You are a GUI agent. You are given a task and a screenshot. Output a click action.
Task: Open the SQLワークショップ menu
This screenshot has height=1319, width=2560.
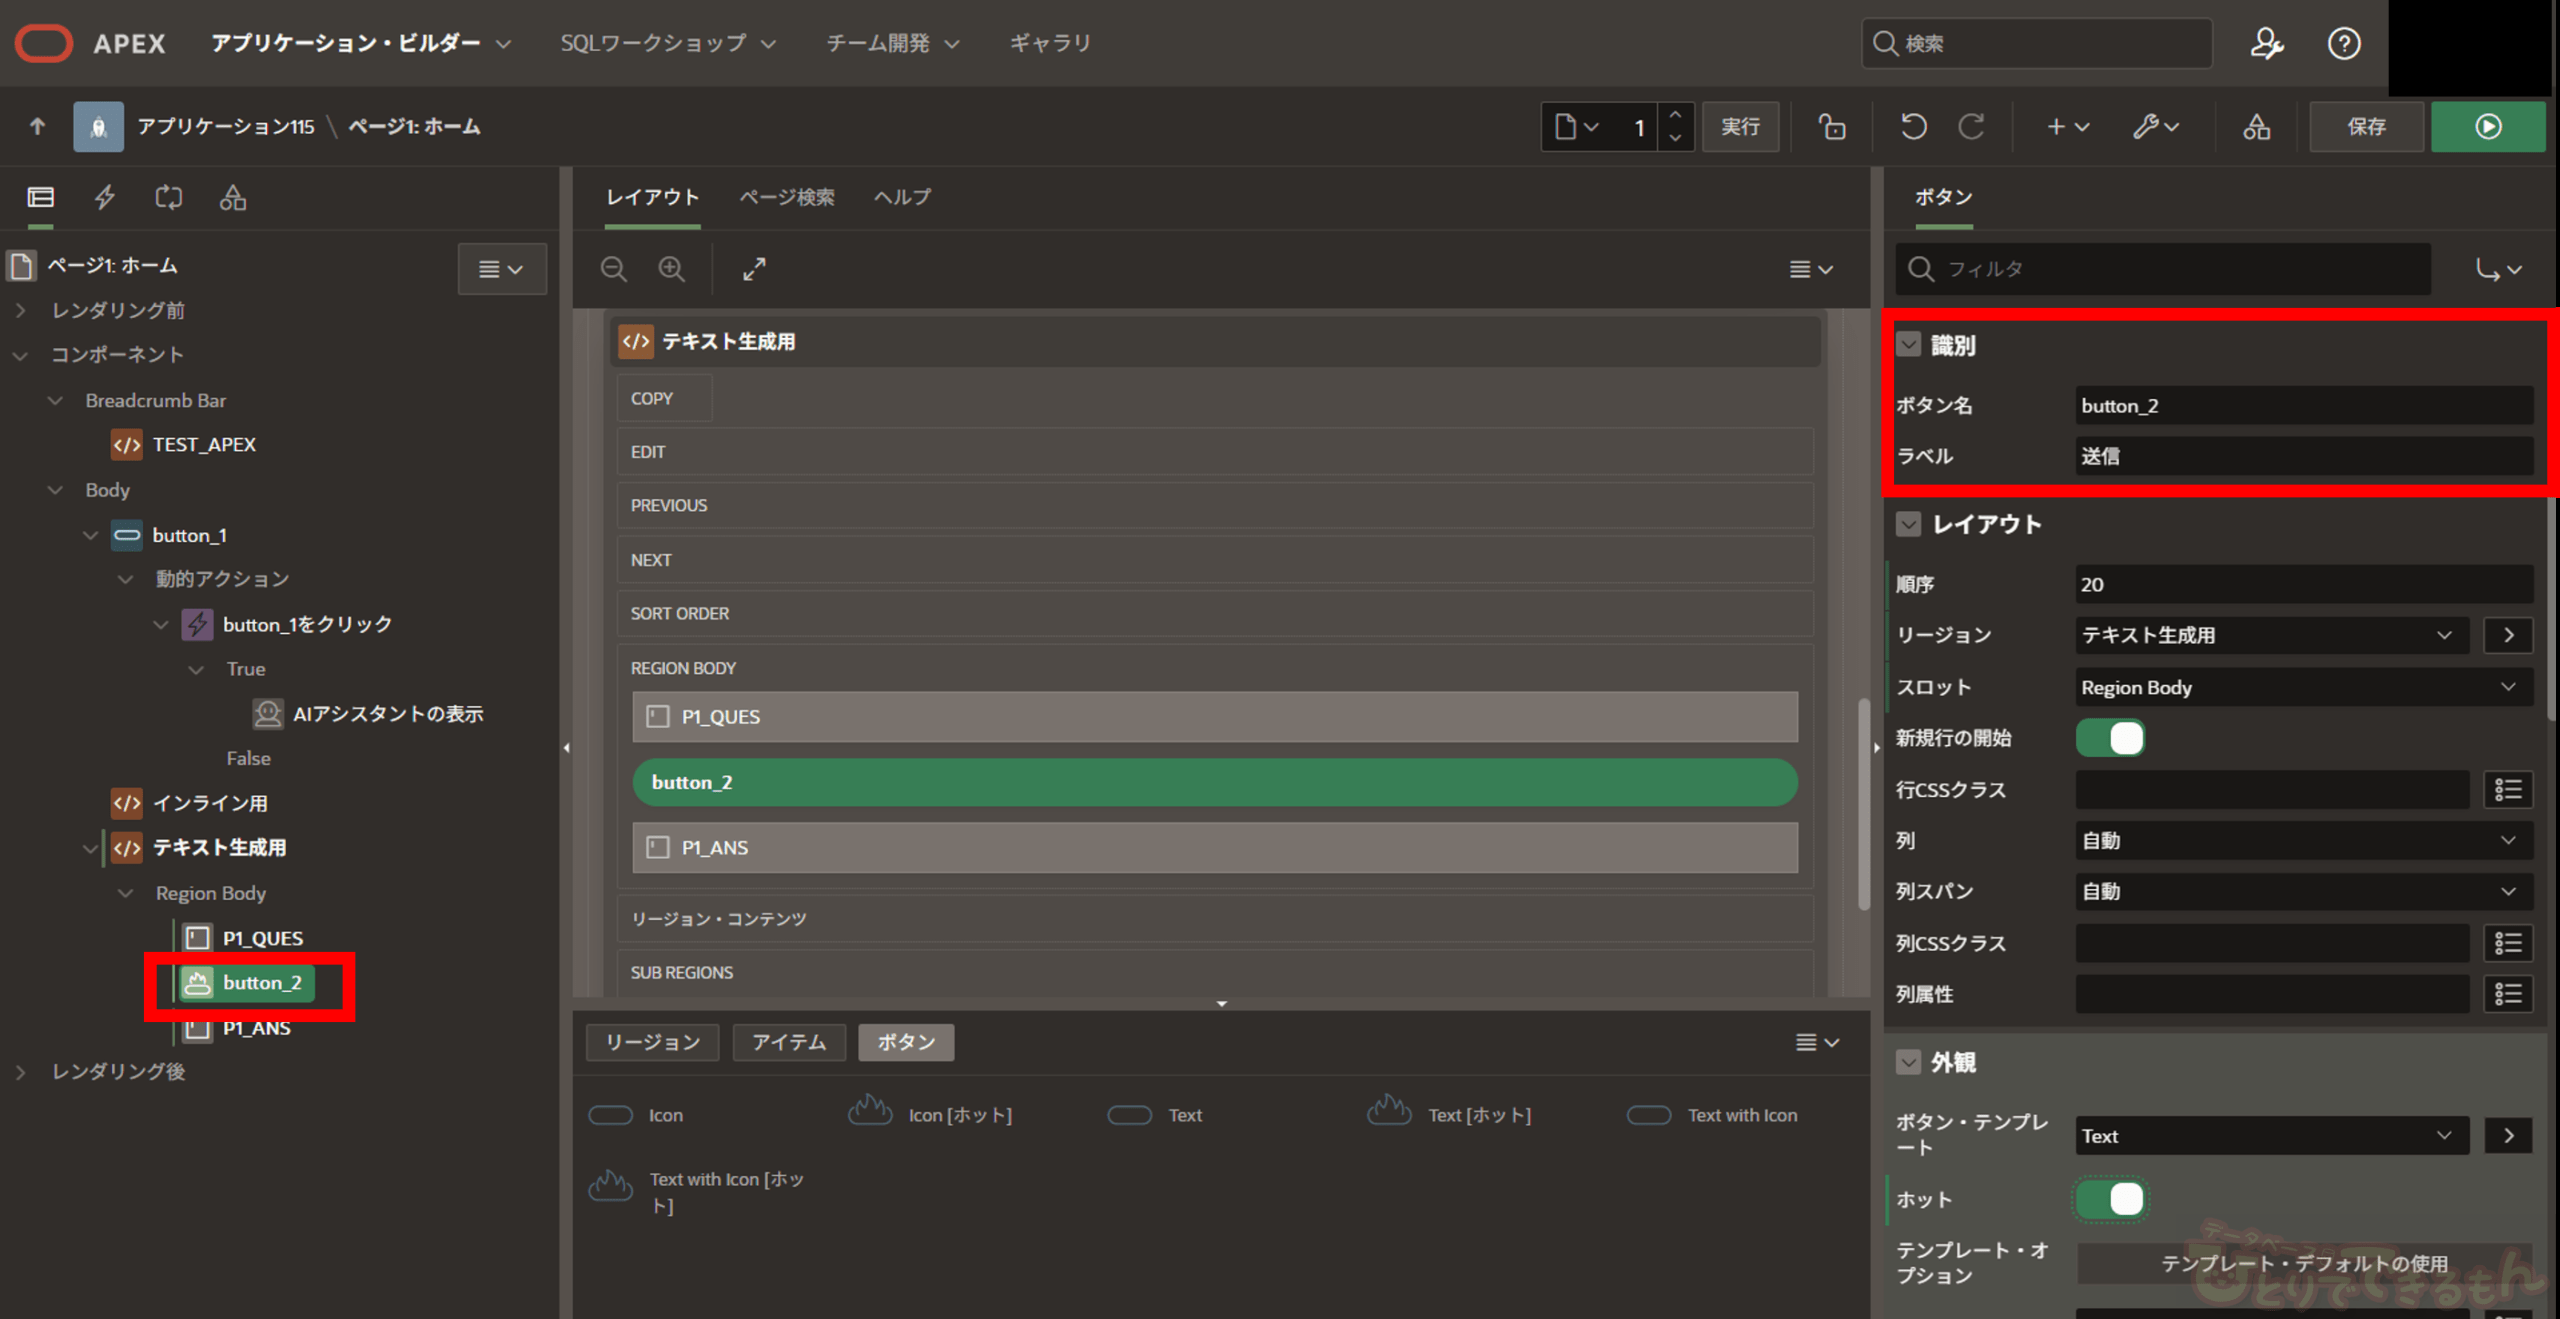(667, 43)
